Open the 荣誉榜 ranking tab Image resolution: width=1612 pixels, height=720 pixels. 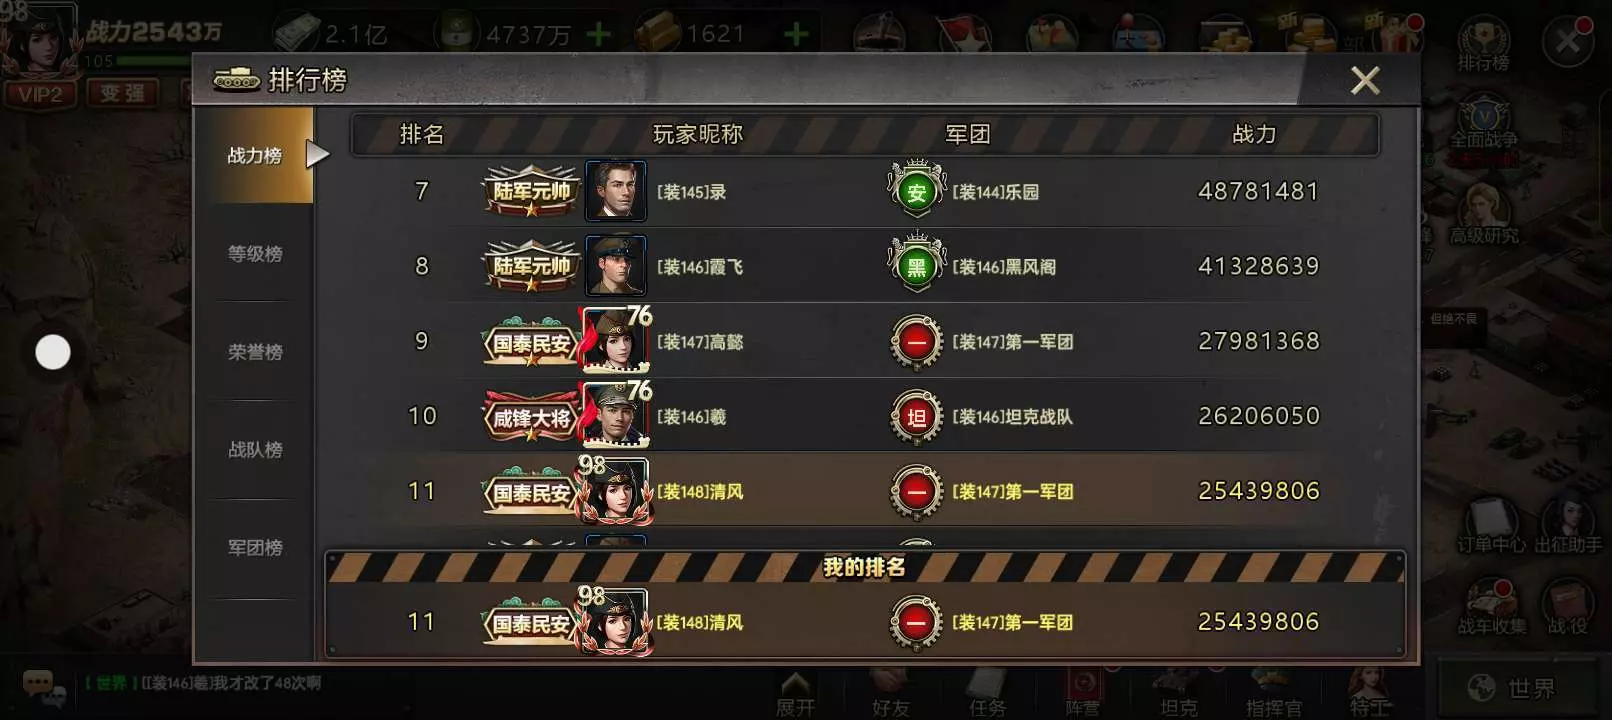[255, 352]
